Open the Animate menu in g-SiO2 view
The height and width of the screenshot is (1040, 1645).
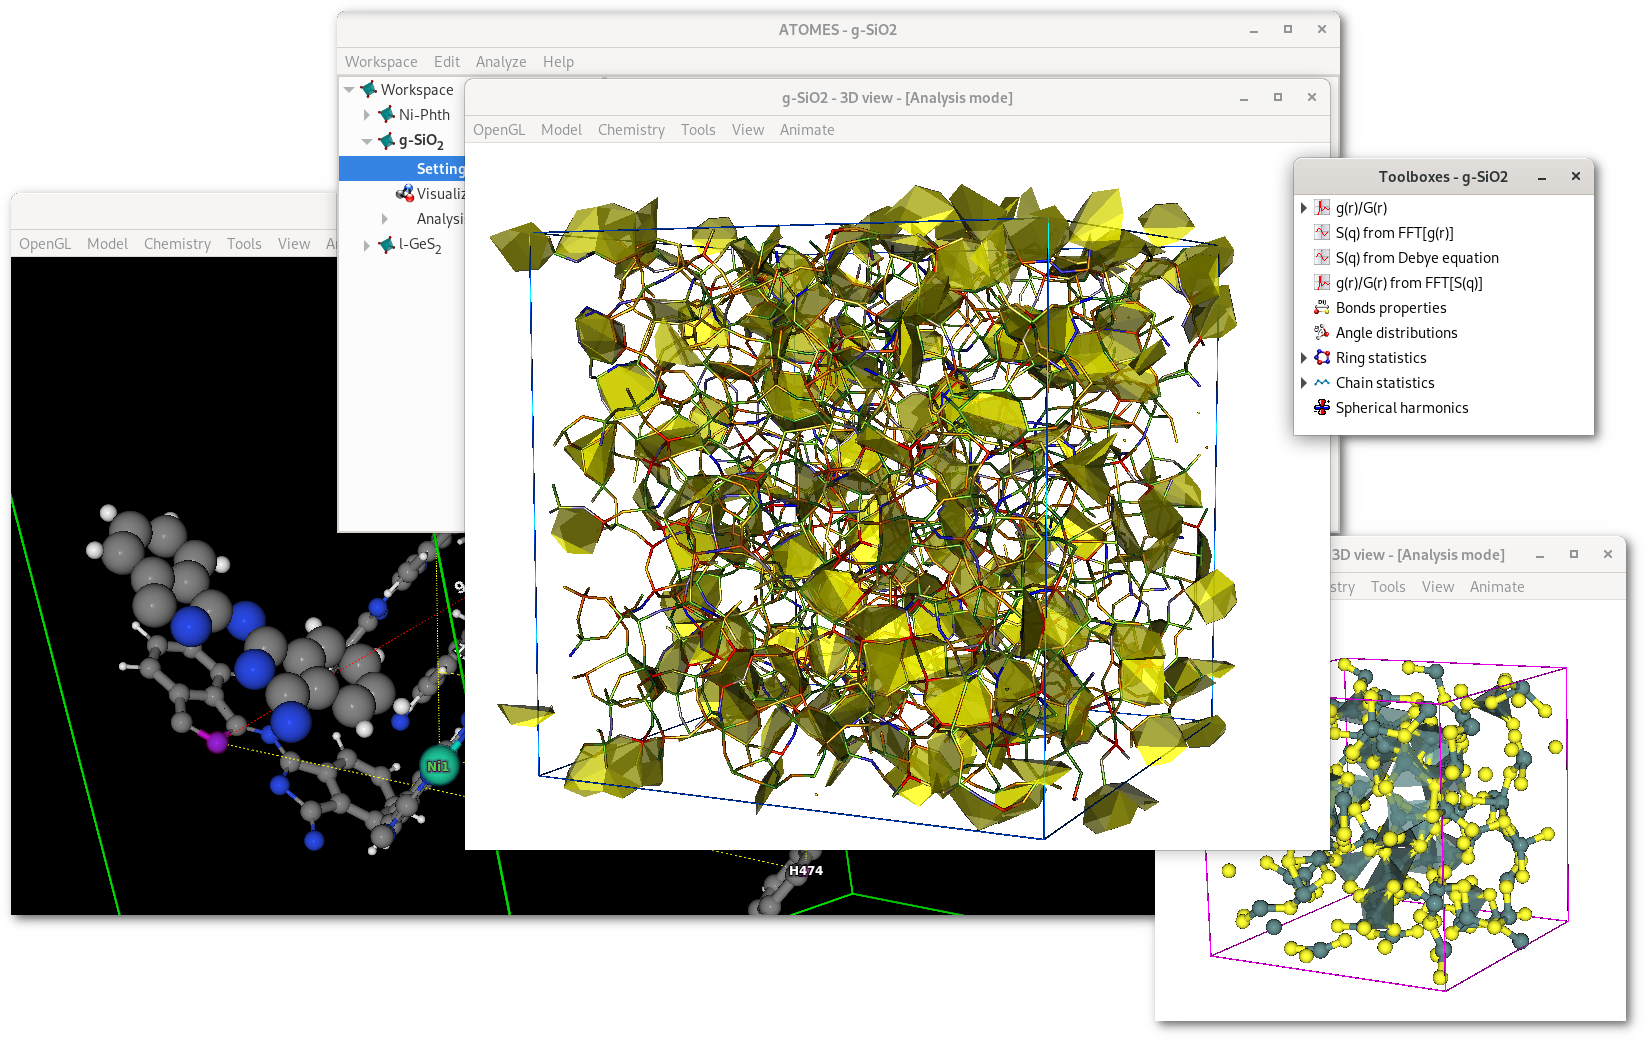pyautogui.click(x=806, y=130)
